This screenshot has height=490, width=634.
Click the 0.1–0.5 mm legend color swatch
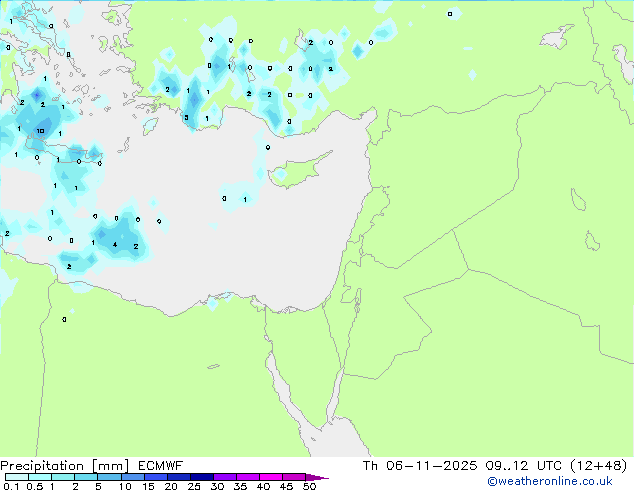(x=17, y=477)
